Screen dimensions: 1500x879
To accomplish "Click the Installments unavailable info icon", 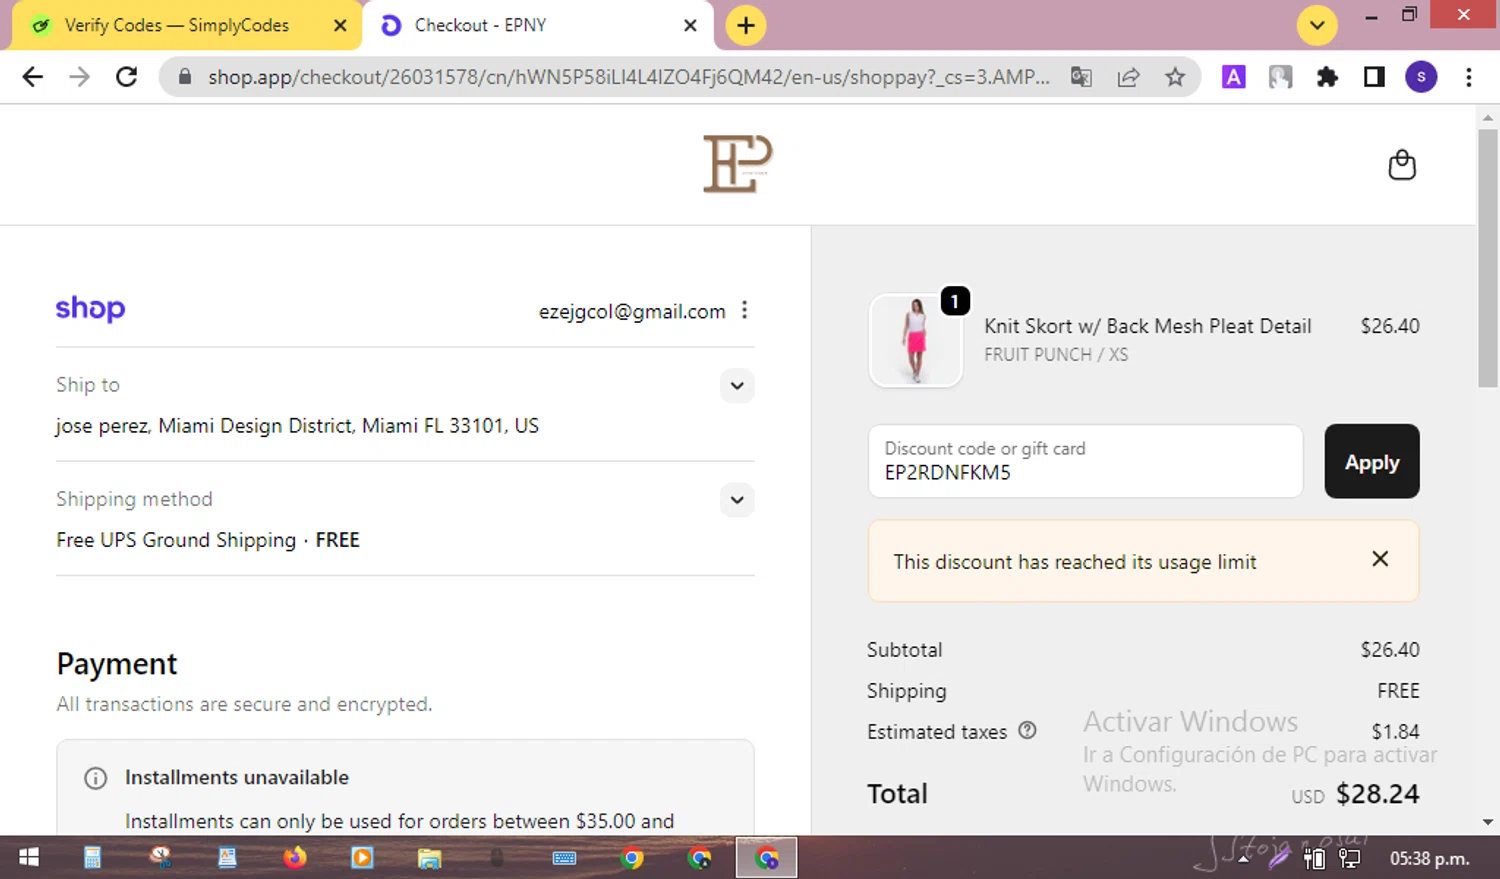I will pyautogui.click(x=96, y=778).
